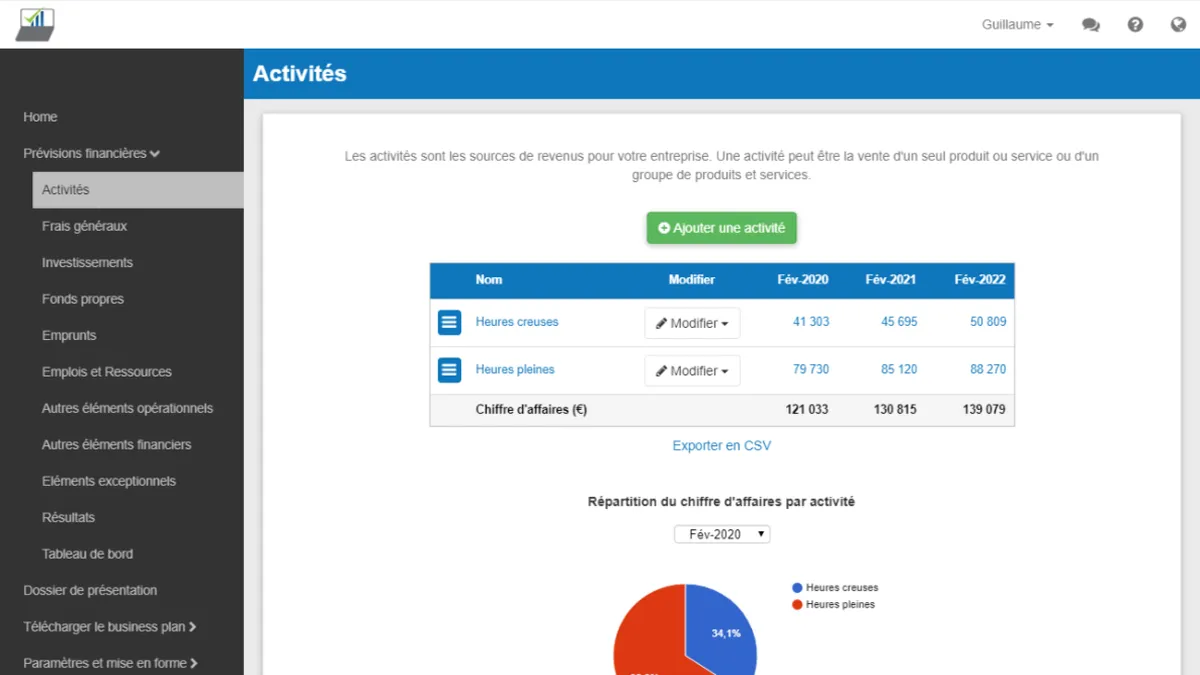Click the Fév-2020 column header
This screenshot has height=675, width=1200.
(803, 280)
